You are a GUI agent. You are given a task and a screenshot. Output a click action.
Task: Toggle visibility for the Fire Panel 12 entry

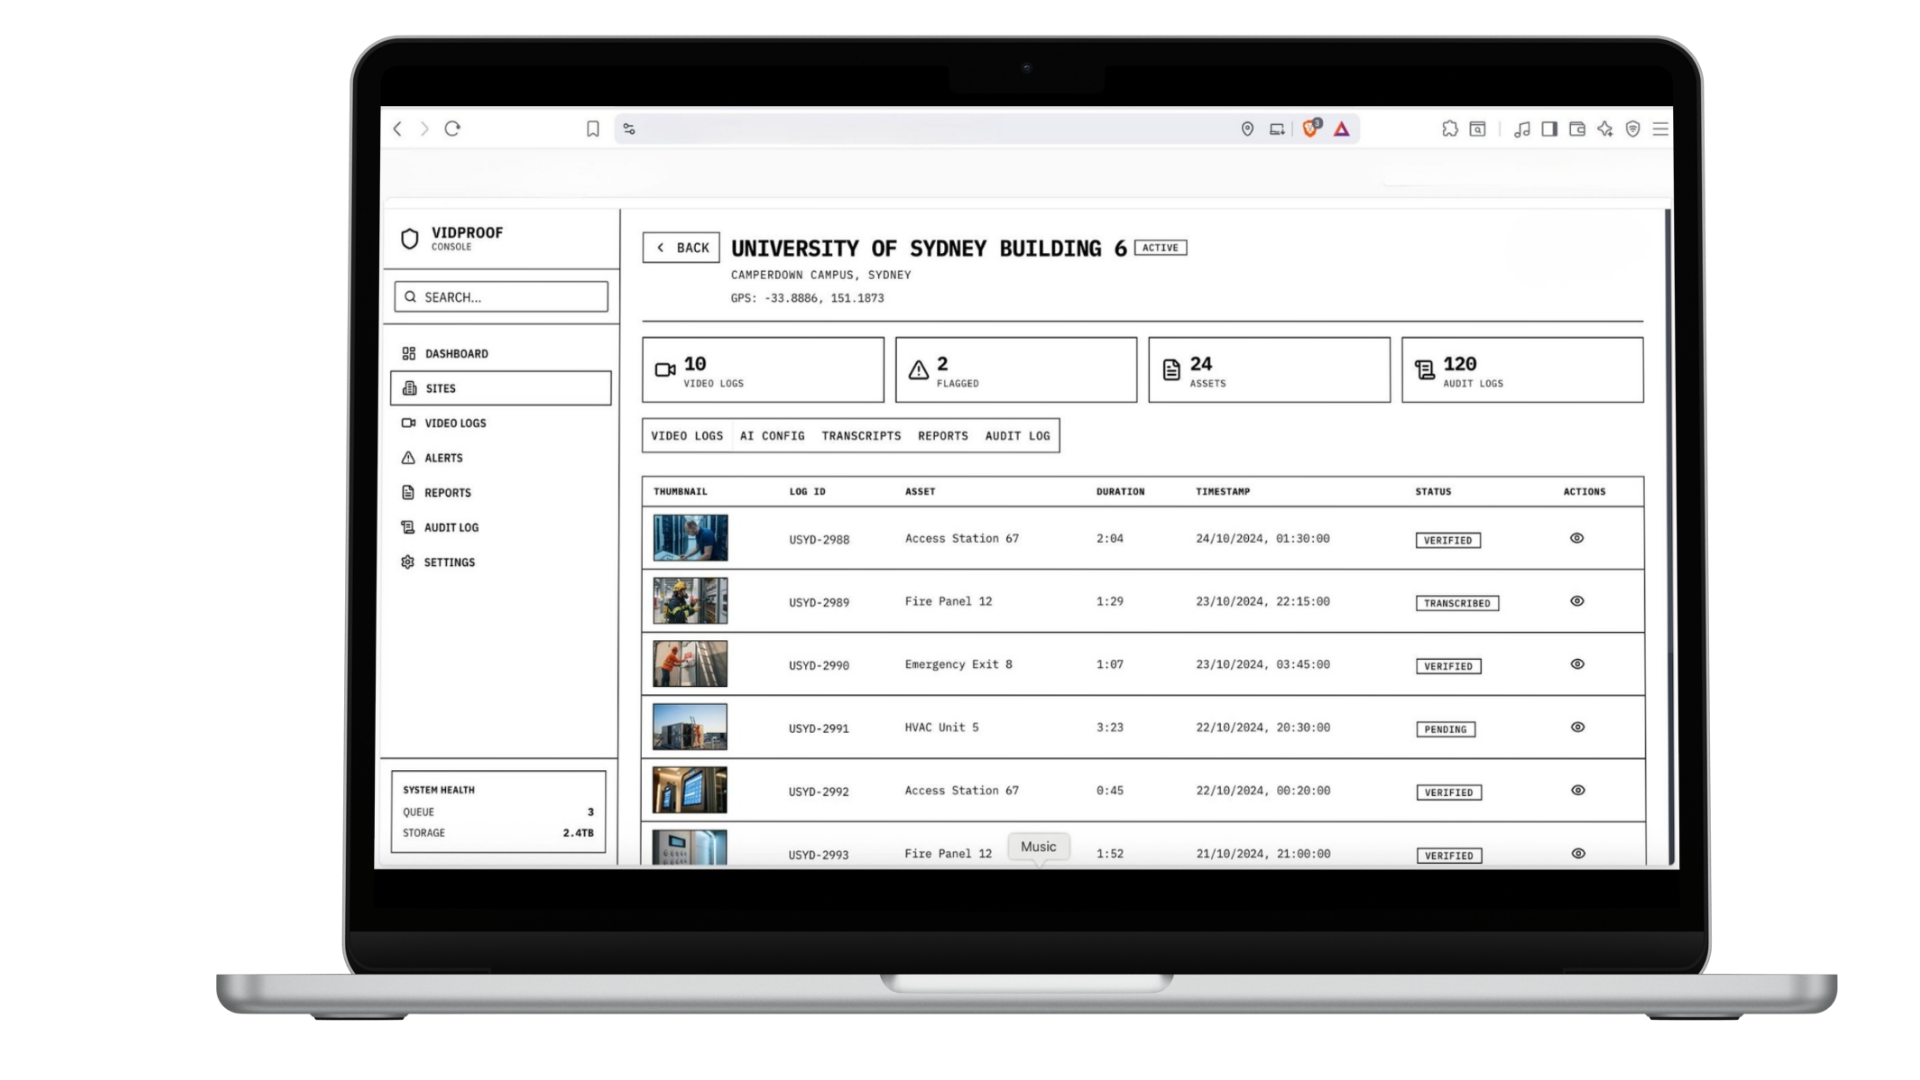(1577, 601)
